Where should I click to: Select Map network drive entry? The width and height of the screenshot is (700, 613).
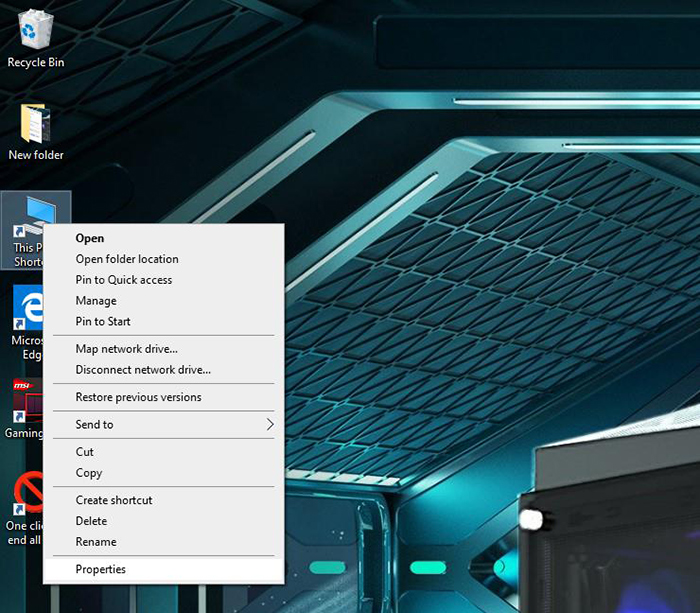tap(127, 349)
